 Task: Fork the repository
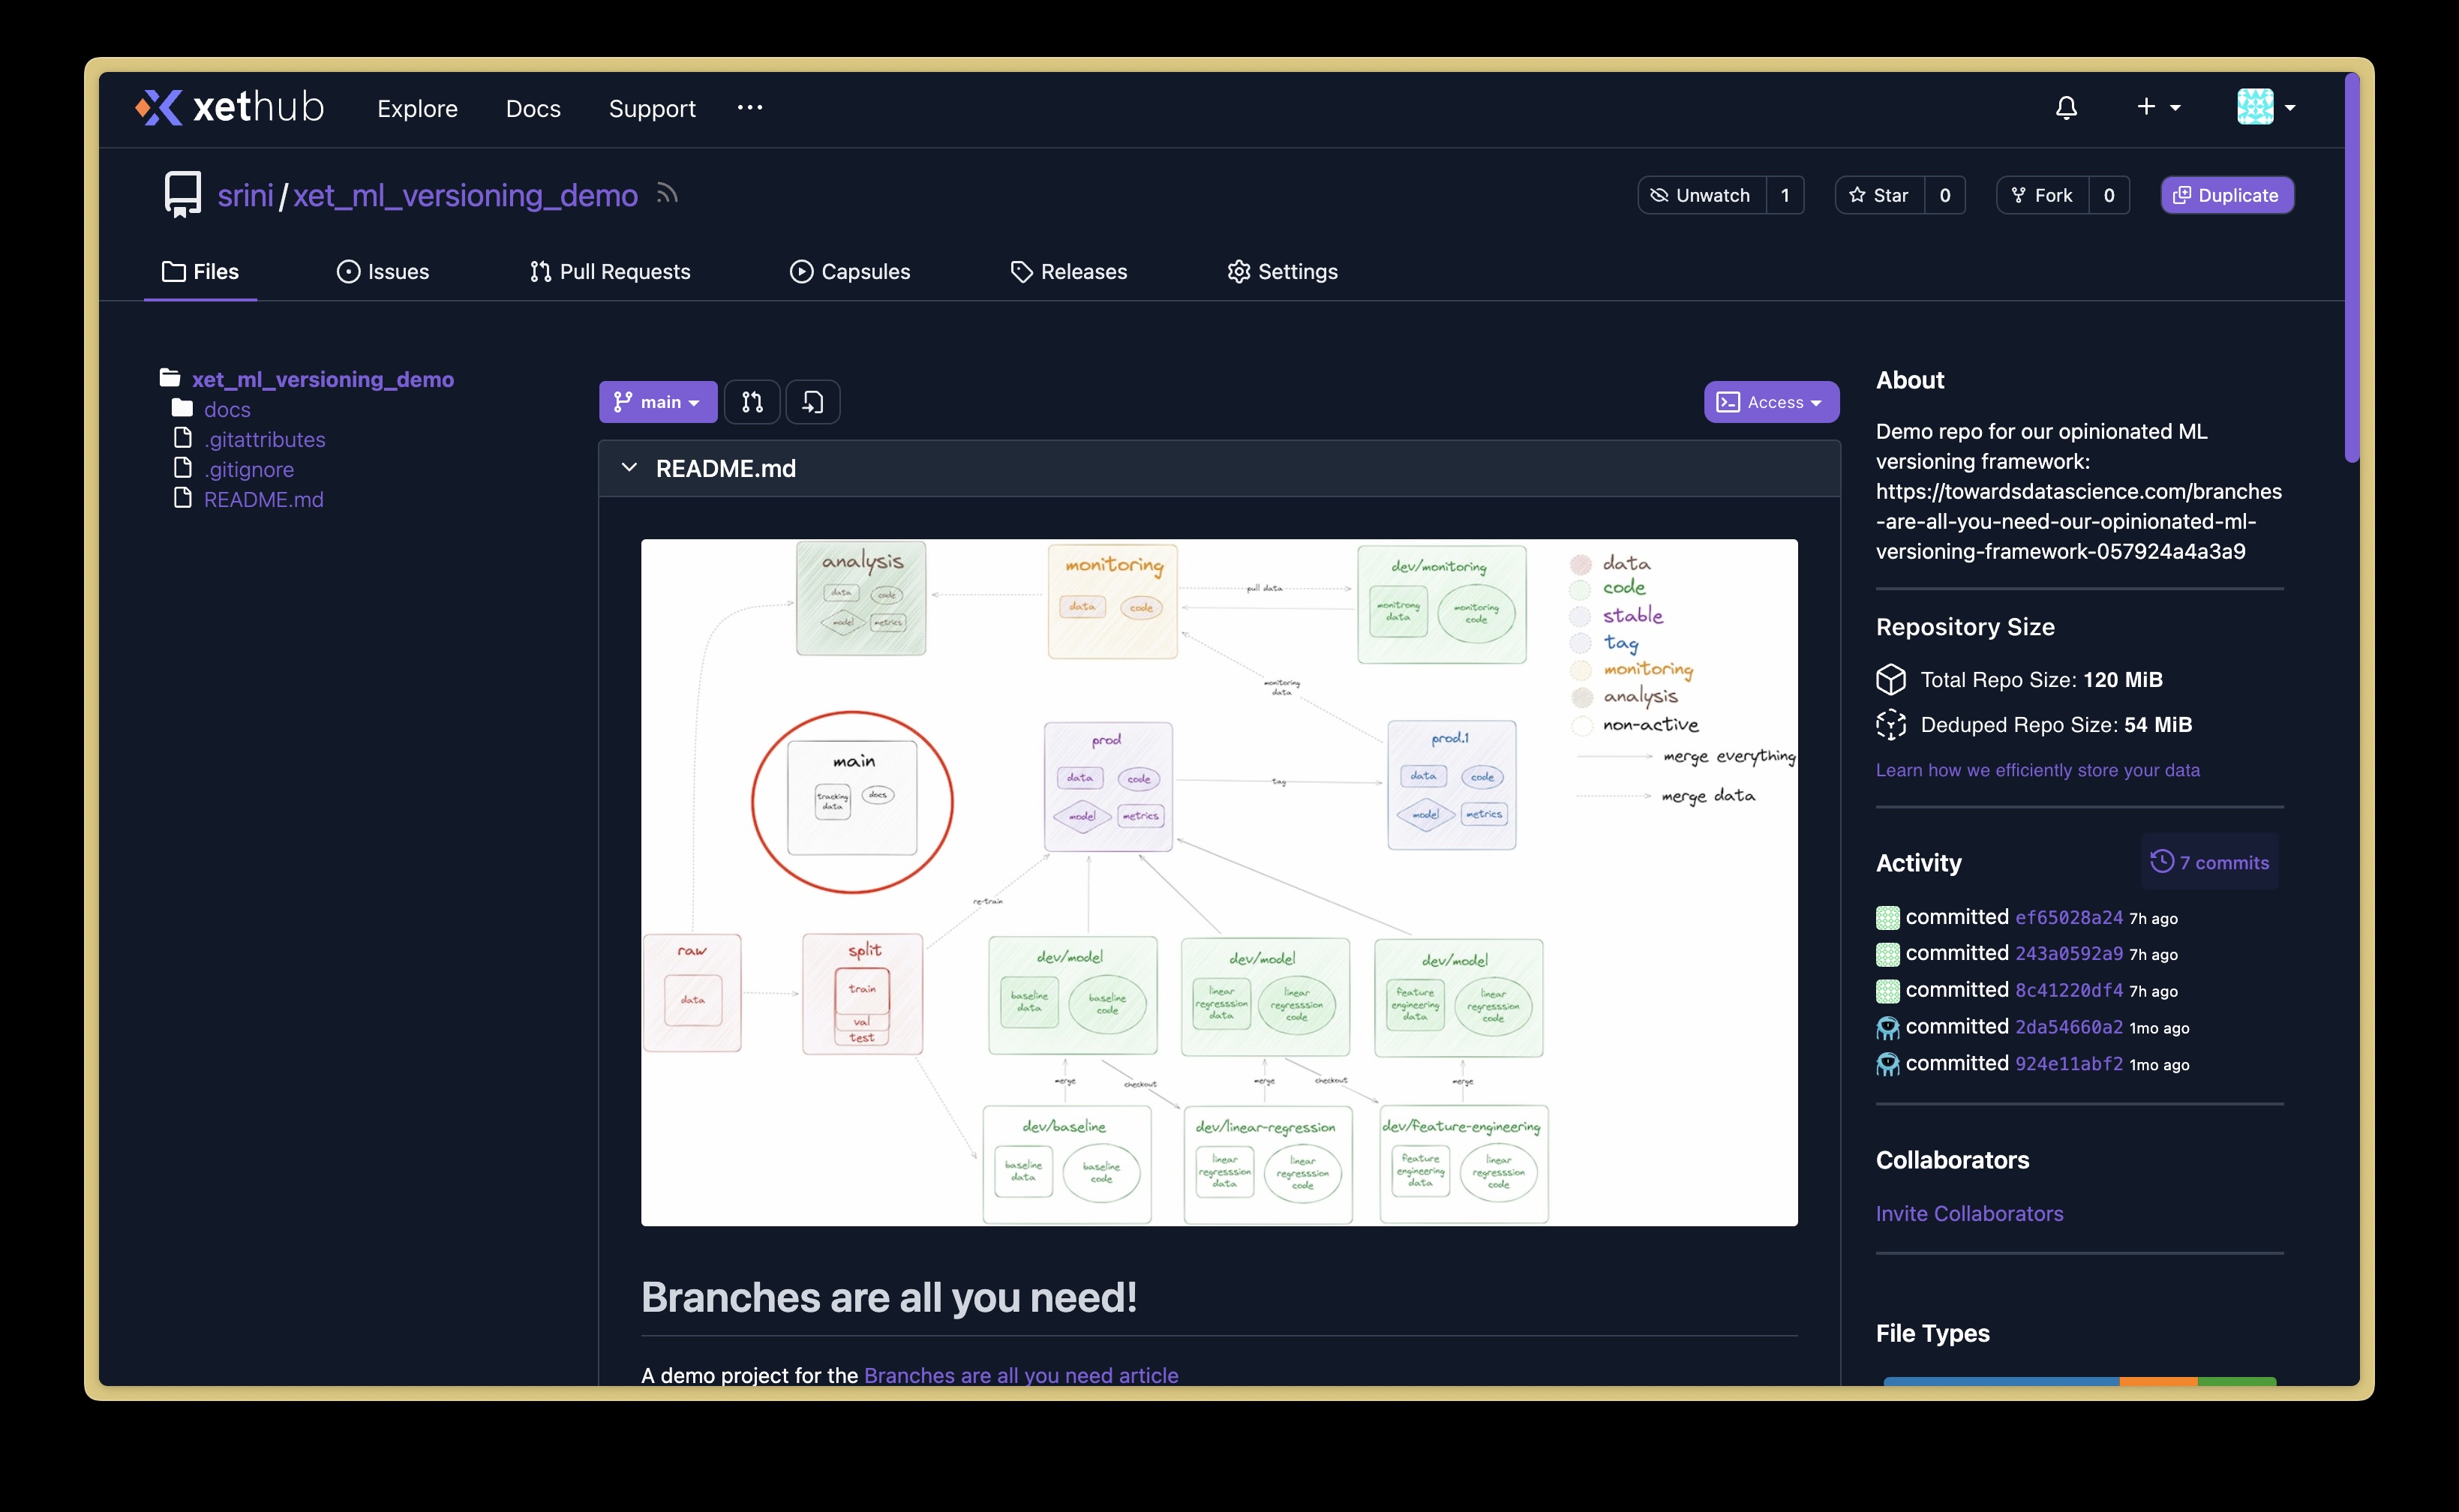click(x=2043, y=195)
